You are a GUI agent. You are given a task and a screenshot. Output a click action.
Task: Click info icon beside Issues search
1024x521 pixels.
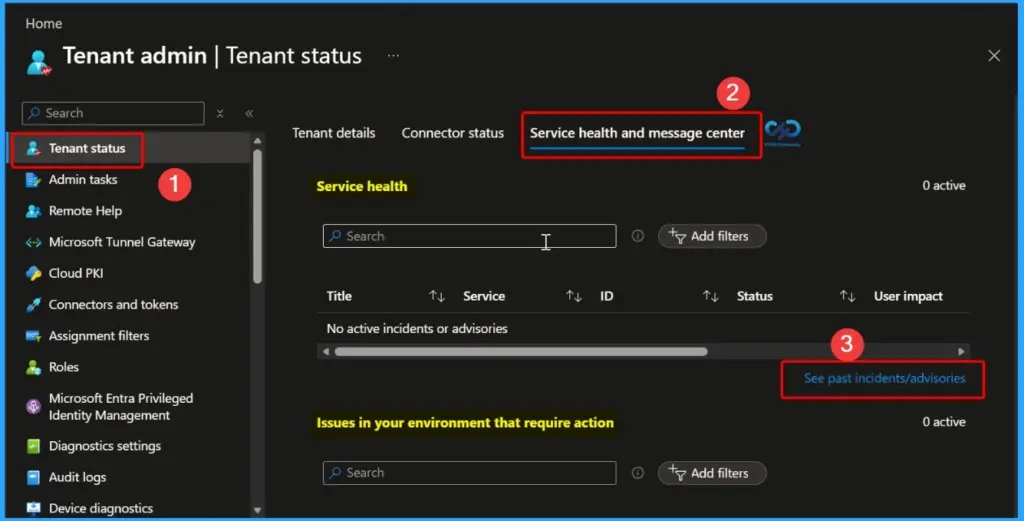(x=637, y=473)
